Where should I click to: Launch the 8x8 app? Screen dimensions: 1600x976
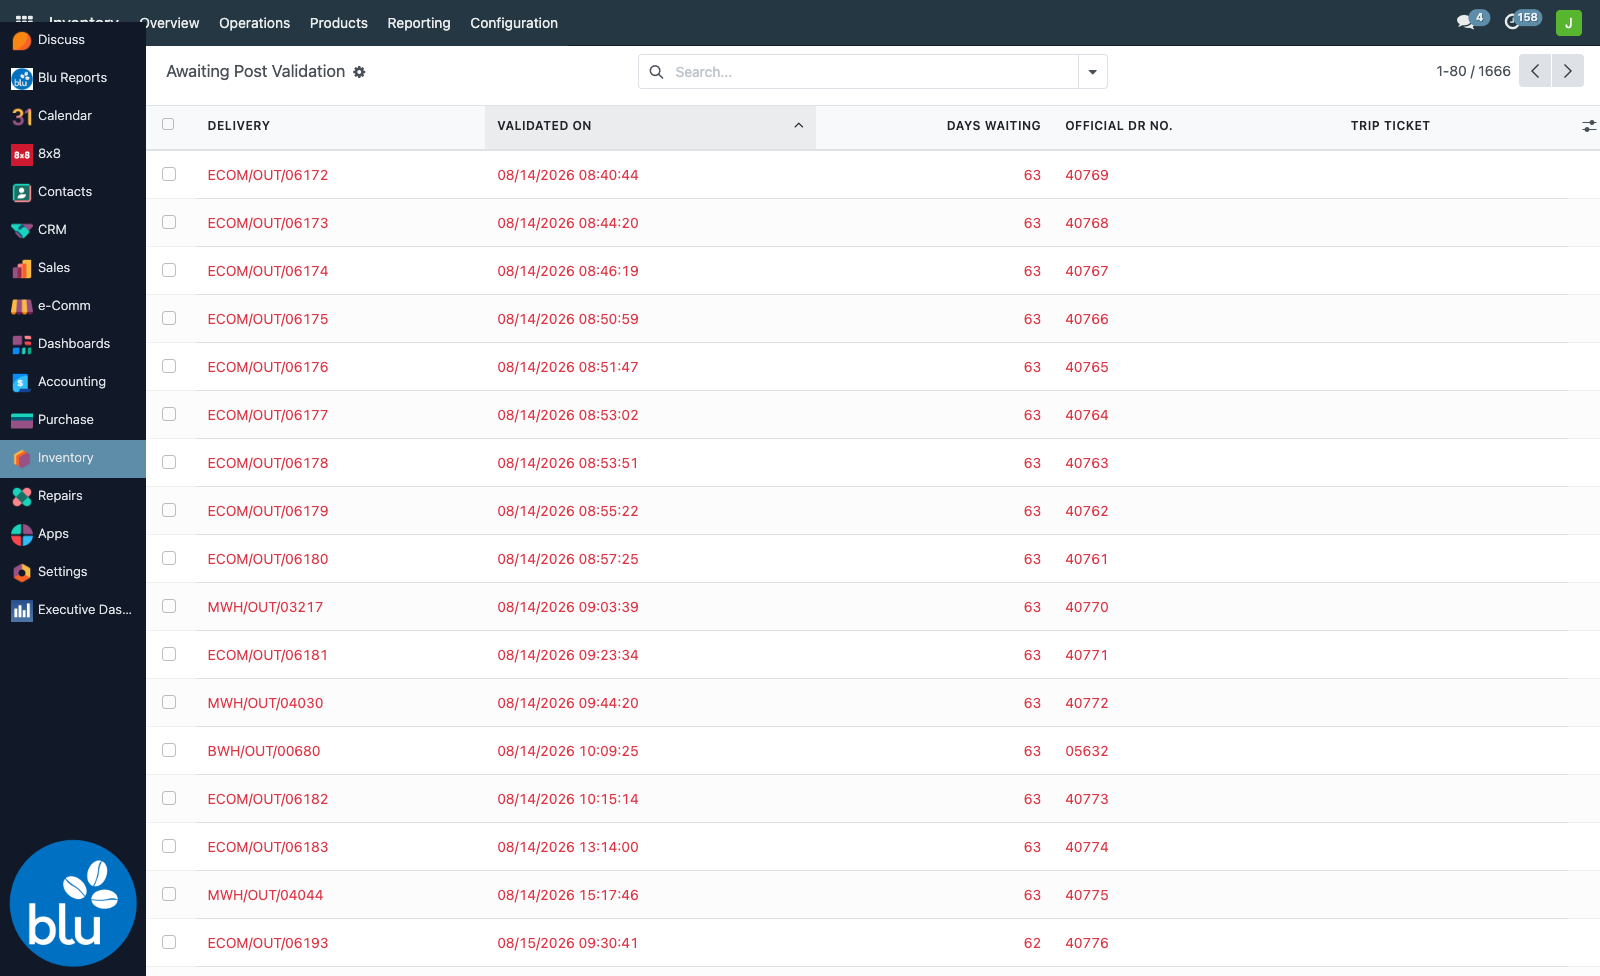73,154
